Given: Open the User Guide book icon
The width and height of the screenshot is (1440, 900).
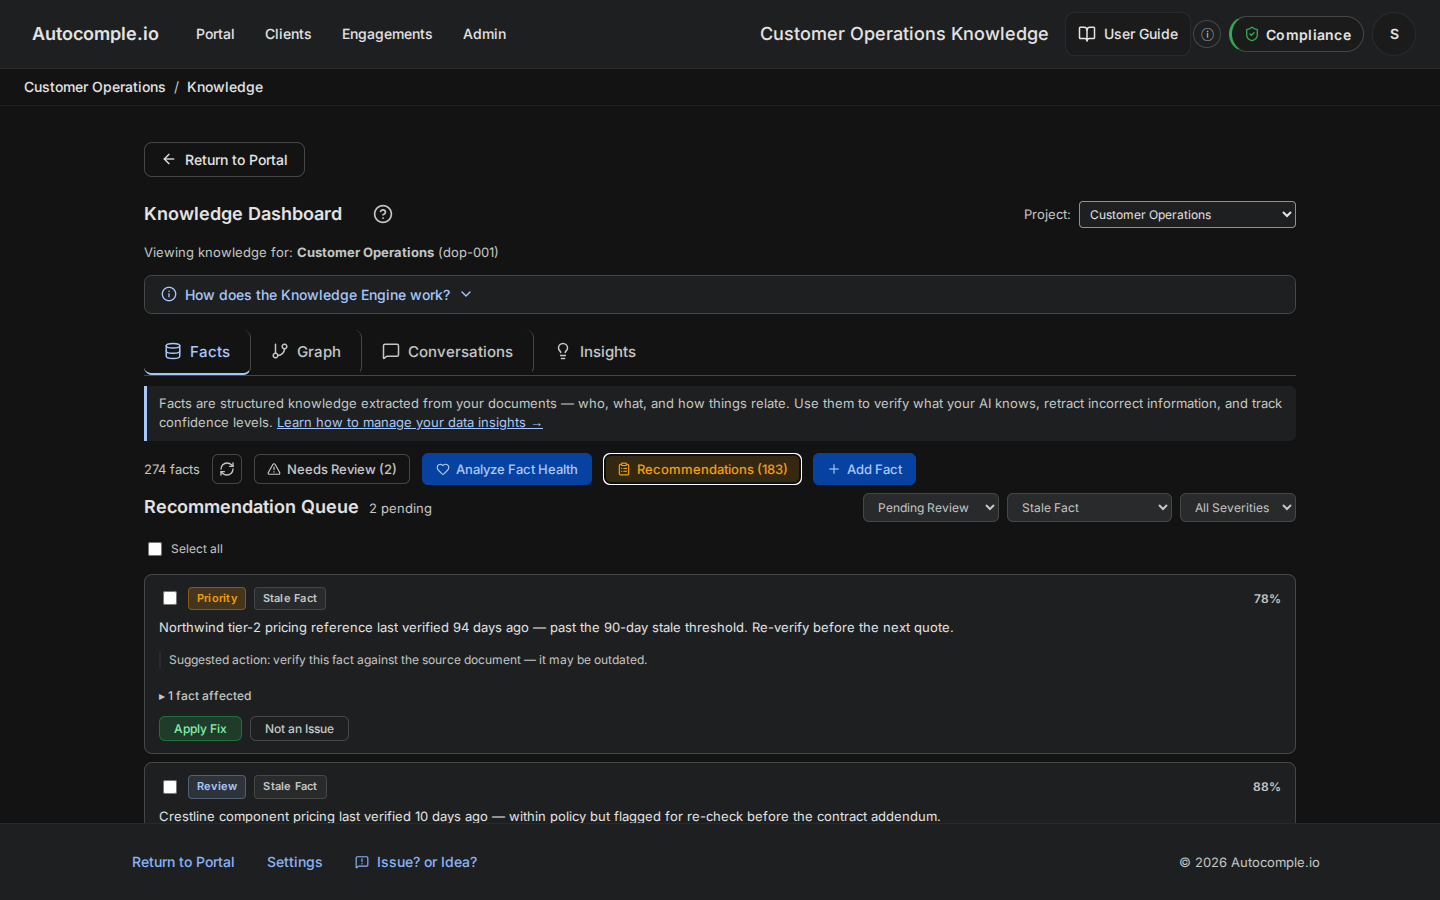Looking at the screenshot, I should [x=1087, y=34].
